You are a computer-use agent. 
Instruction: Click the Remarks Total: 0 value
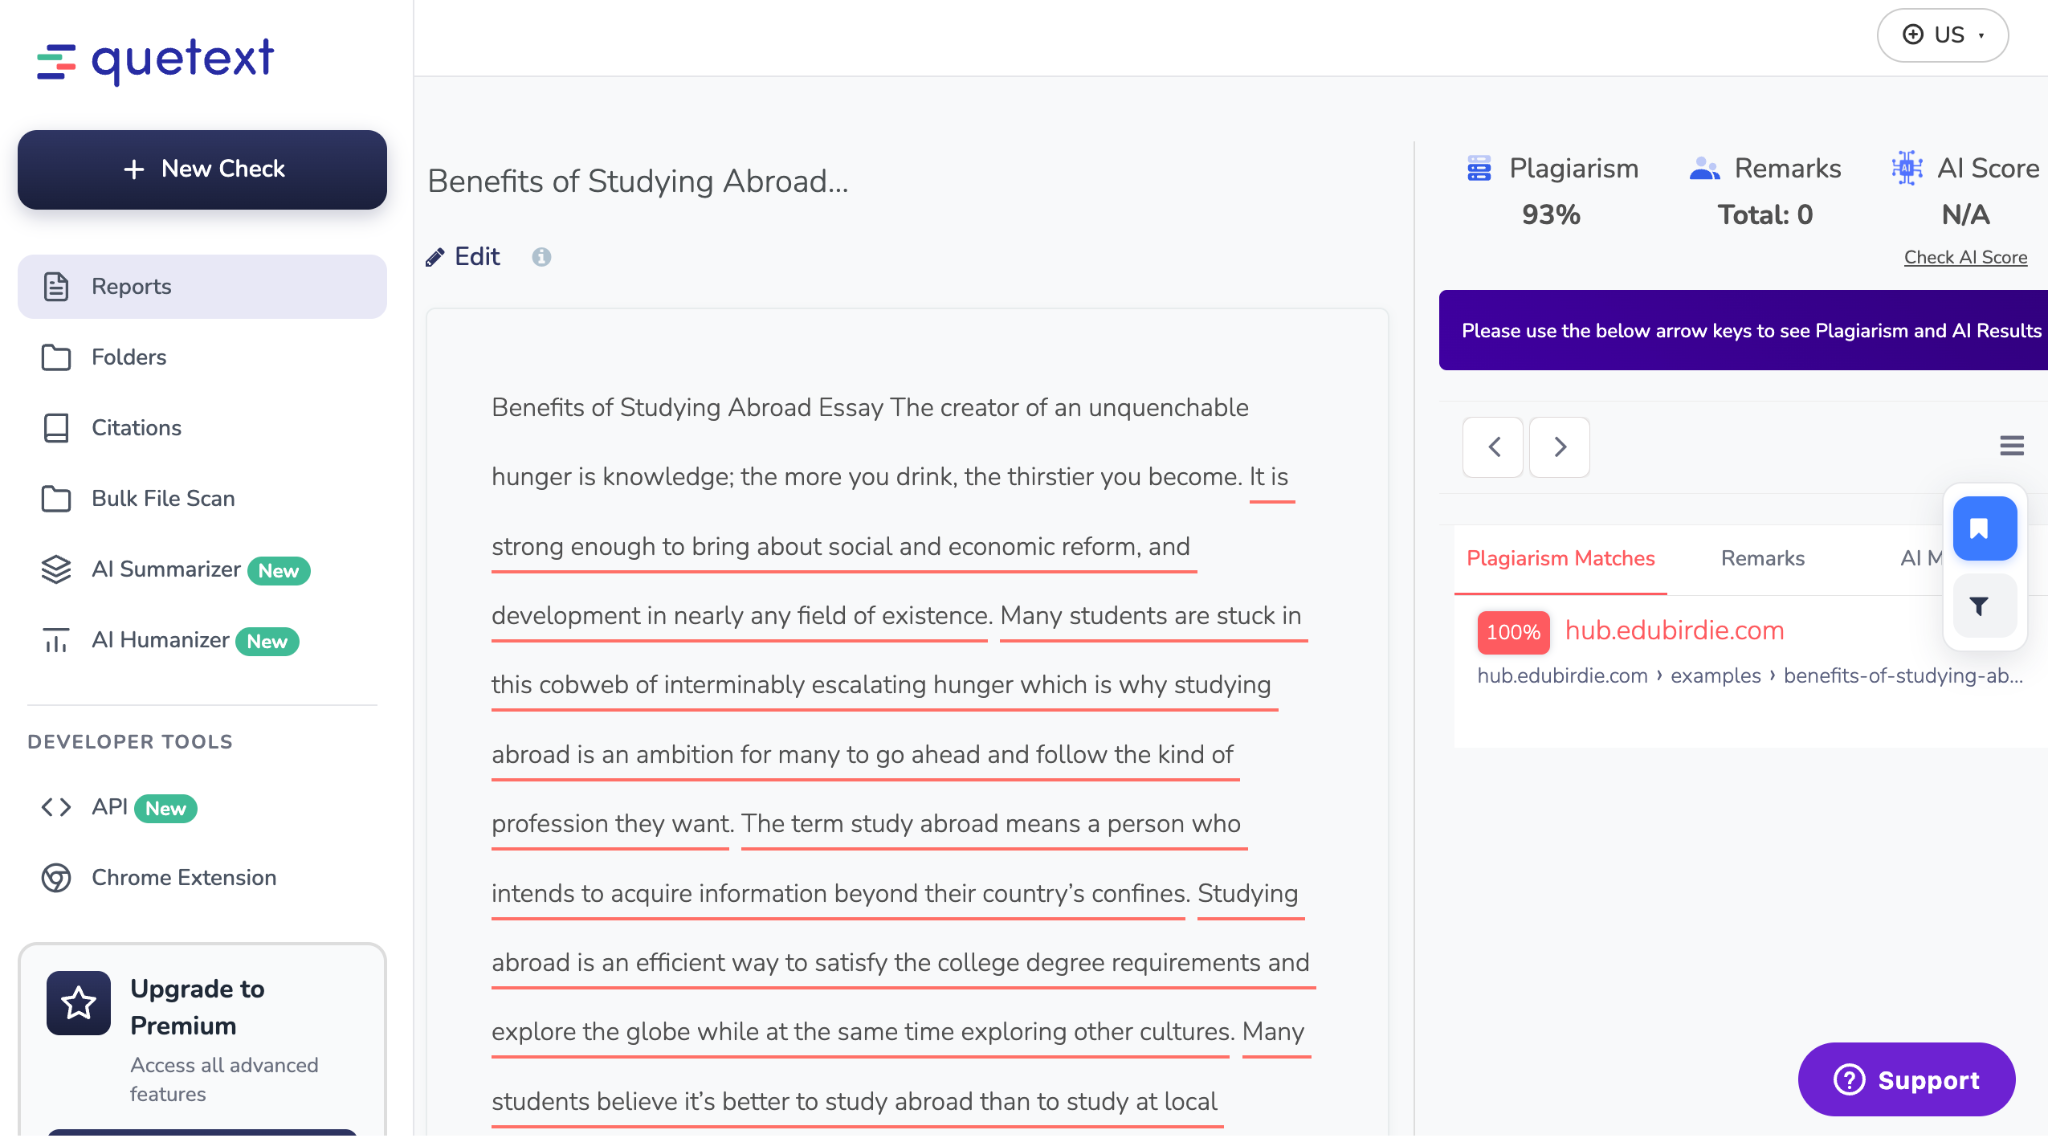1765,215
